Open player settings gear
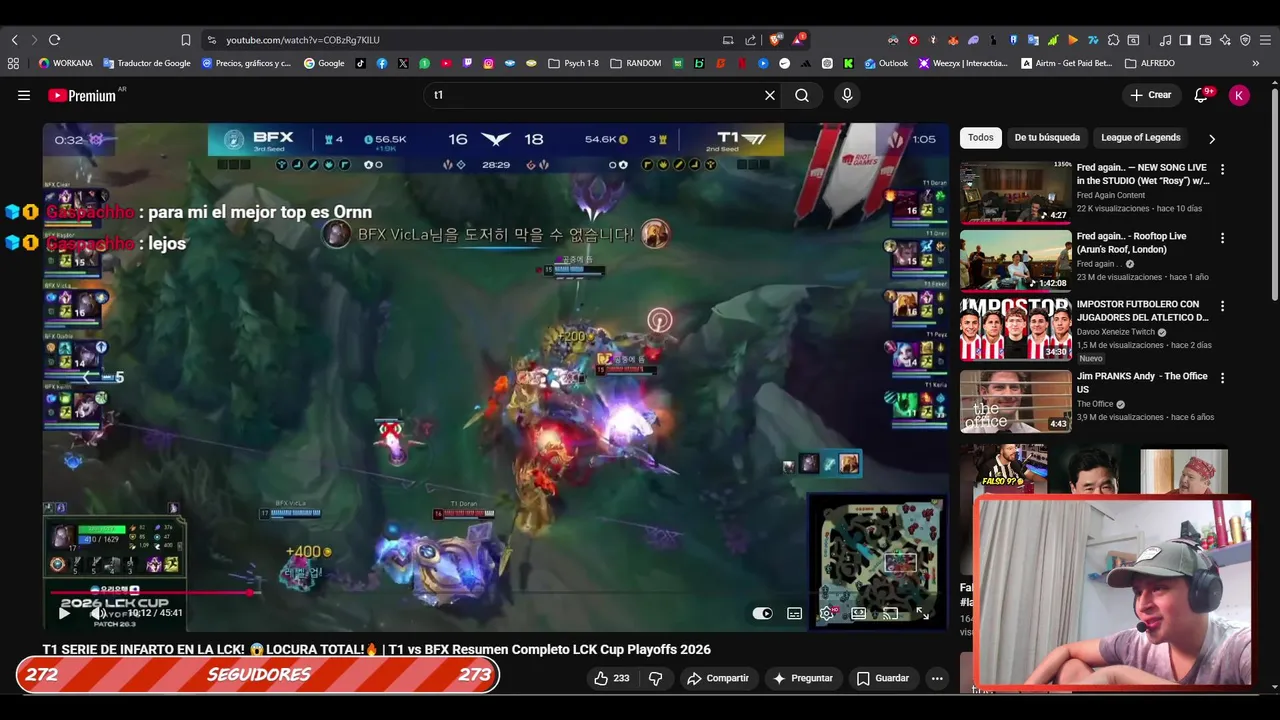The width and height of the screenshot is (1280, 720). click(x=827, y=613)
